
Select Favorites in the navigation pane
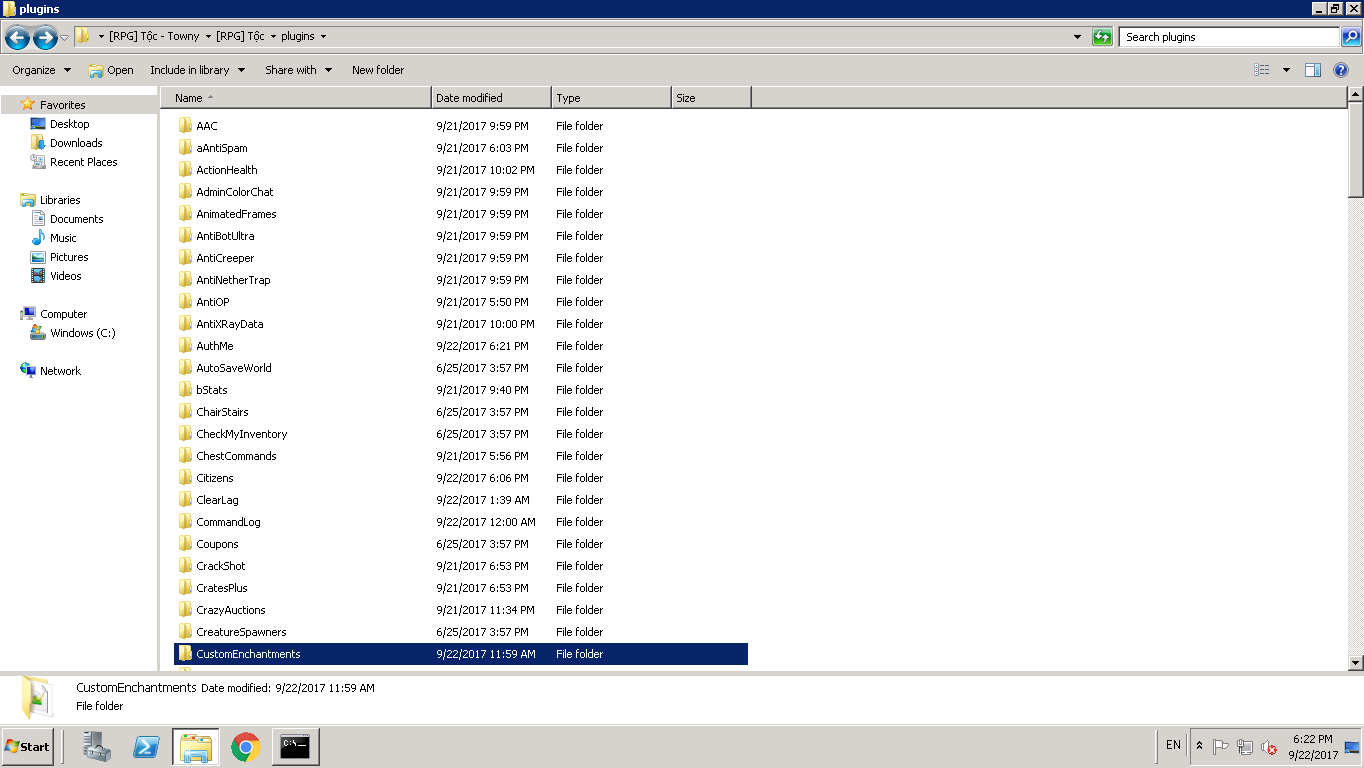62,105
